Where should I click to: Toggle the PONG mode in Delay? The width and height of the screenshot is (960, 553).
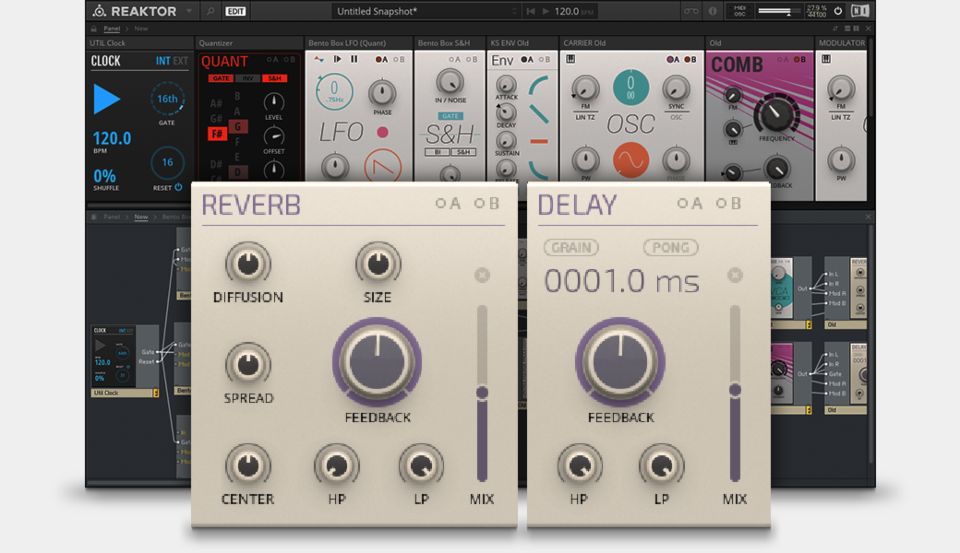pyautogui.click(x=670, y=247)
